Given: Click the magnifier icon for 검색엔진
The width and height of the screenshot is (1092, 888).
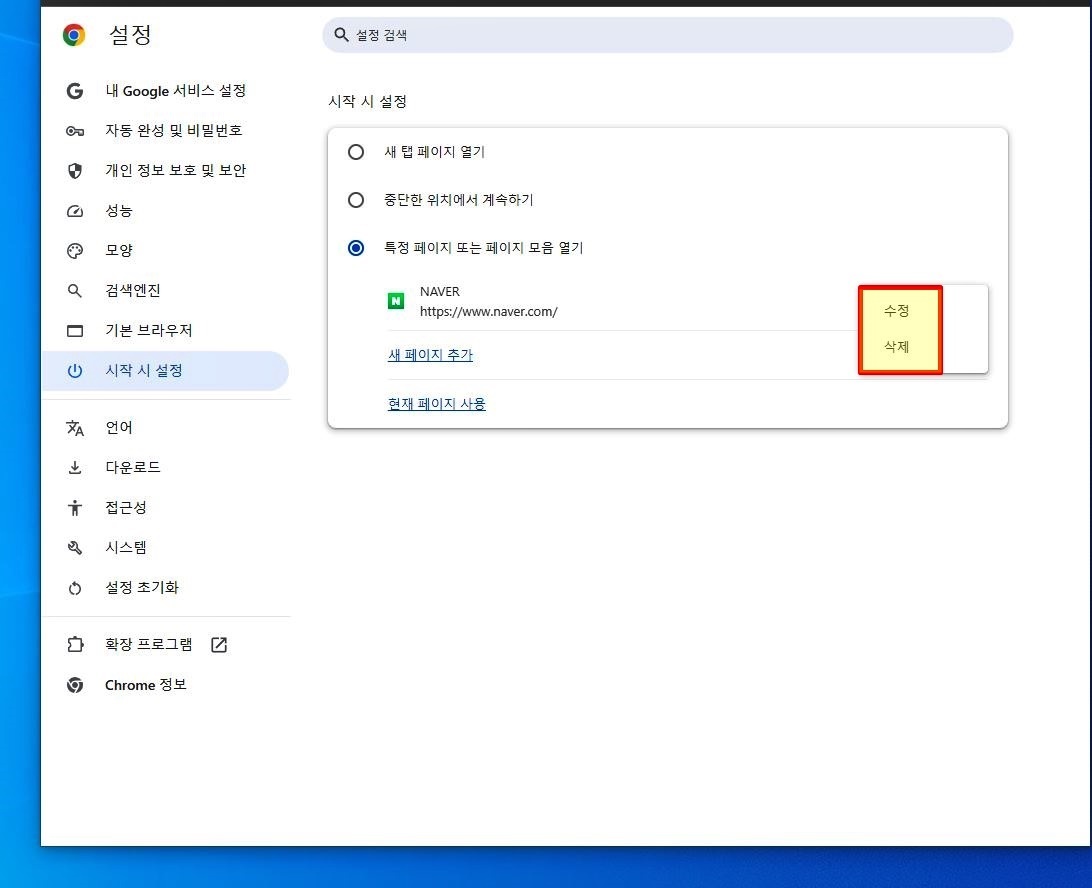Looking at the screenshot, I should (x=75, y=291).
